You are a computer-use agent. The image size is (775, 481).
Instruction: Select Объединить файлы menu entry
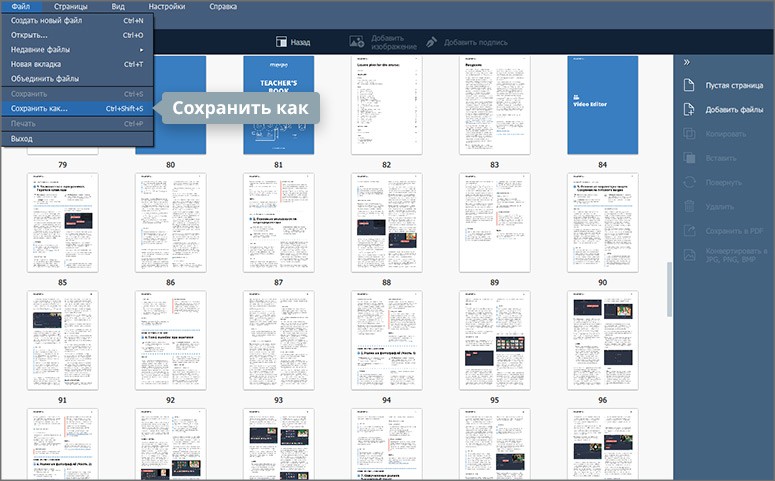[77, 78]
